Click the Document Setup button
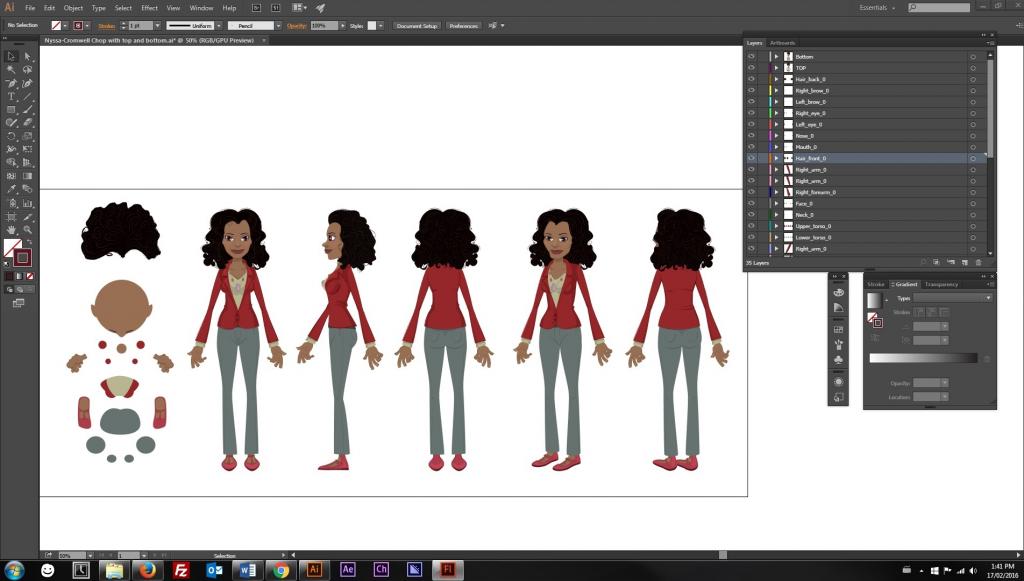 [417, 25]
